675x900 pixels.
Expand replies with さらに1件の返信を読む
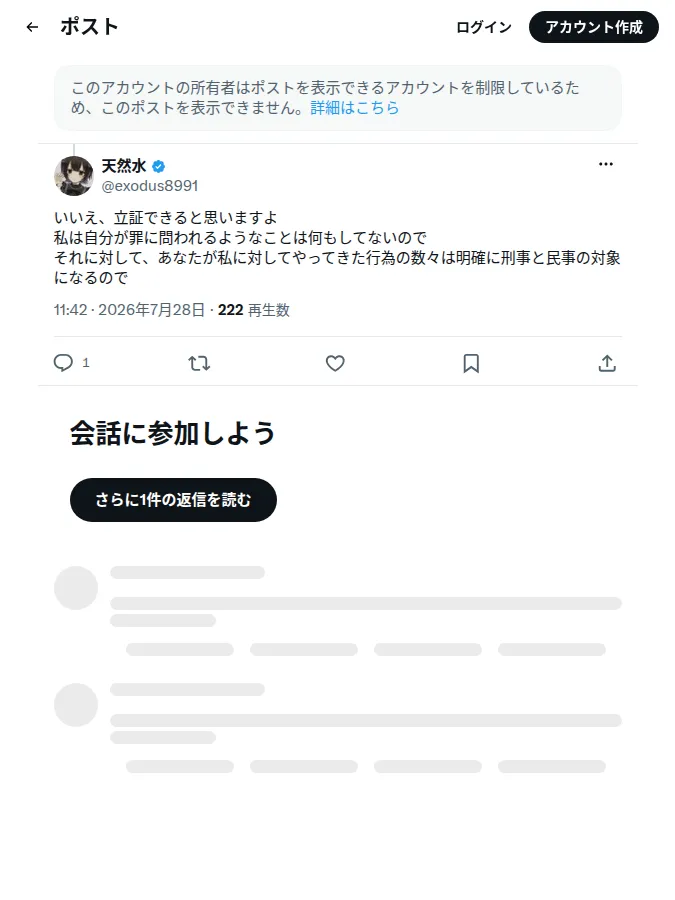(x=173, y=500)
